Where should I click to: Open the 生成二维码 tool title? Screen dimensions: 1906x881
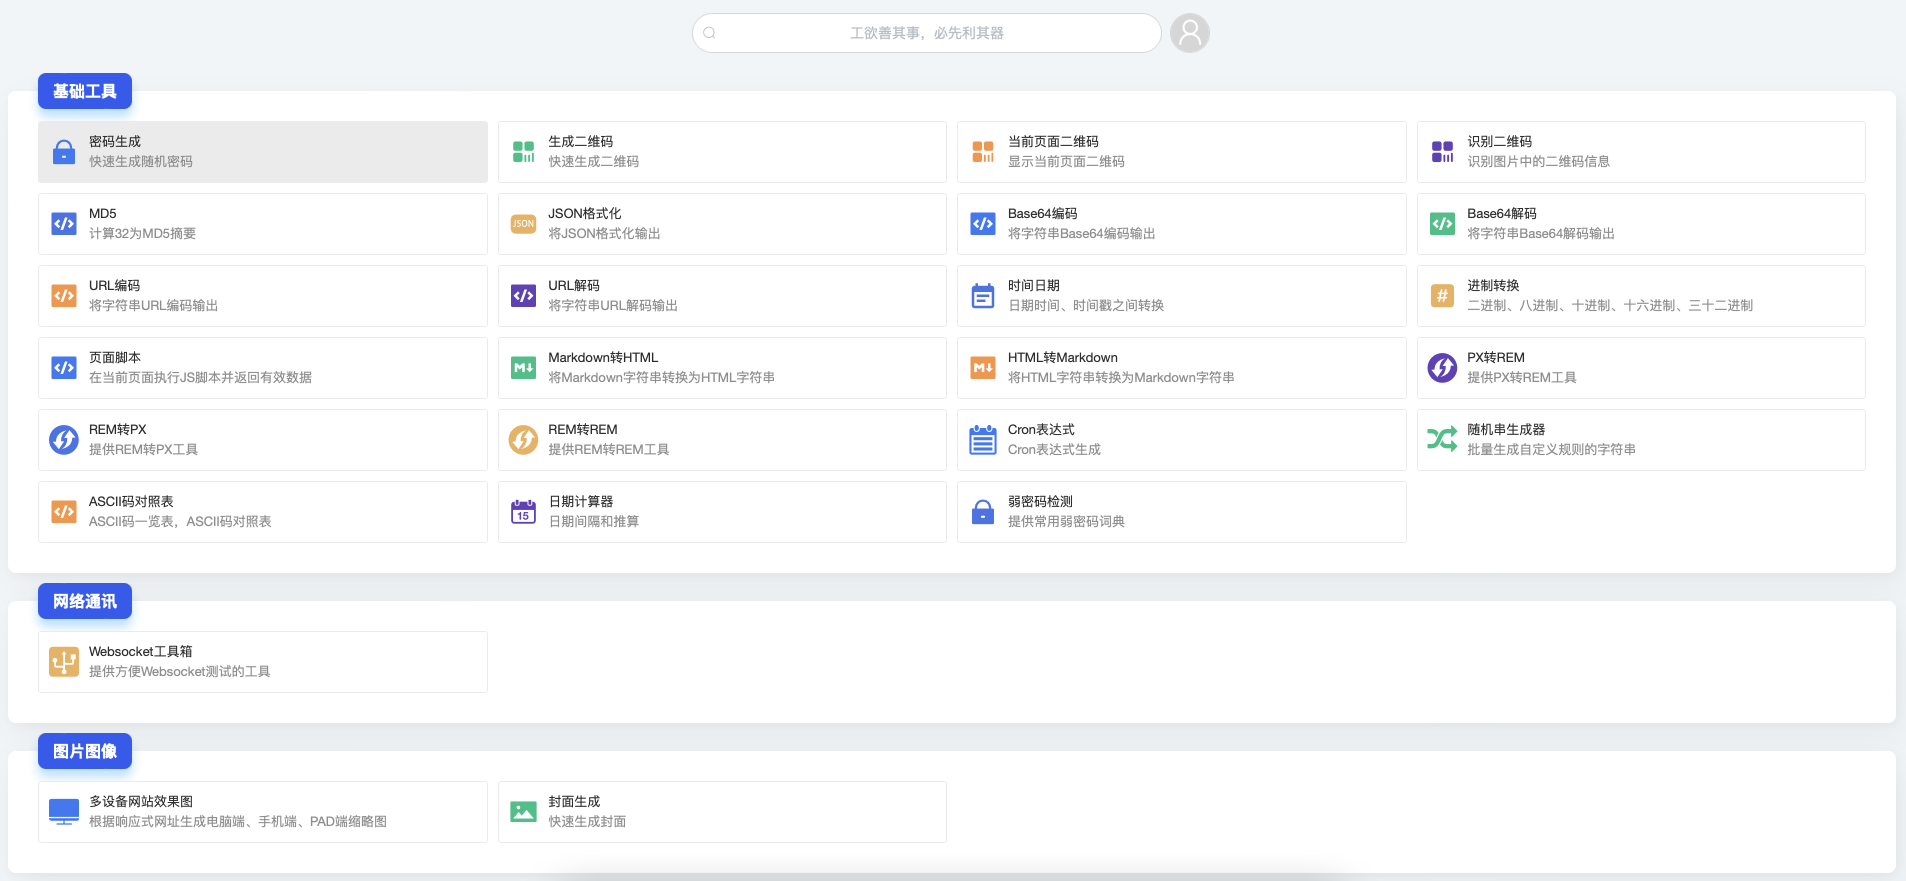coord(581,142)
